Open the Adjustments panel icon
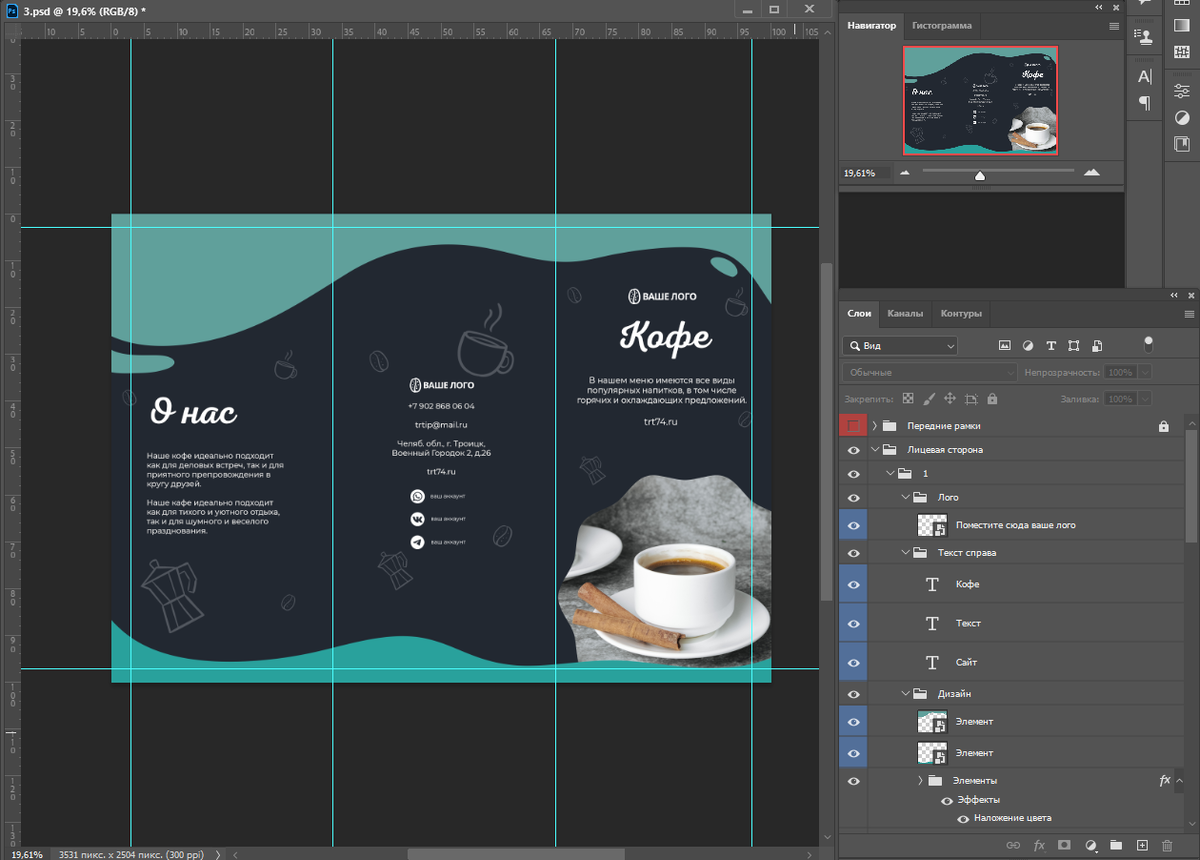Screen dimensions: 1200x860 tap(1182, 117)
